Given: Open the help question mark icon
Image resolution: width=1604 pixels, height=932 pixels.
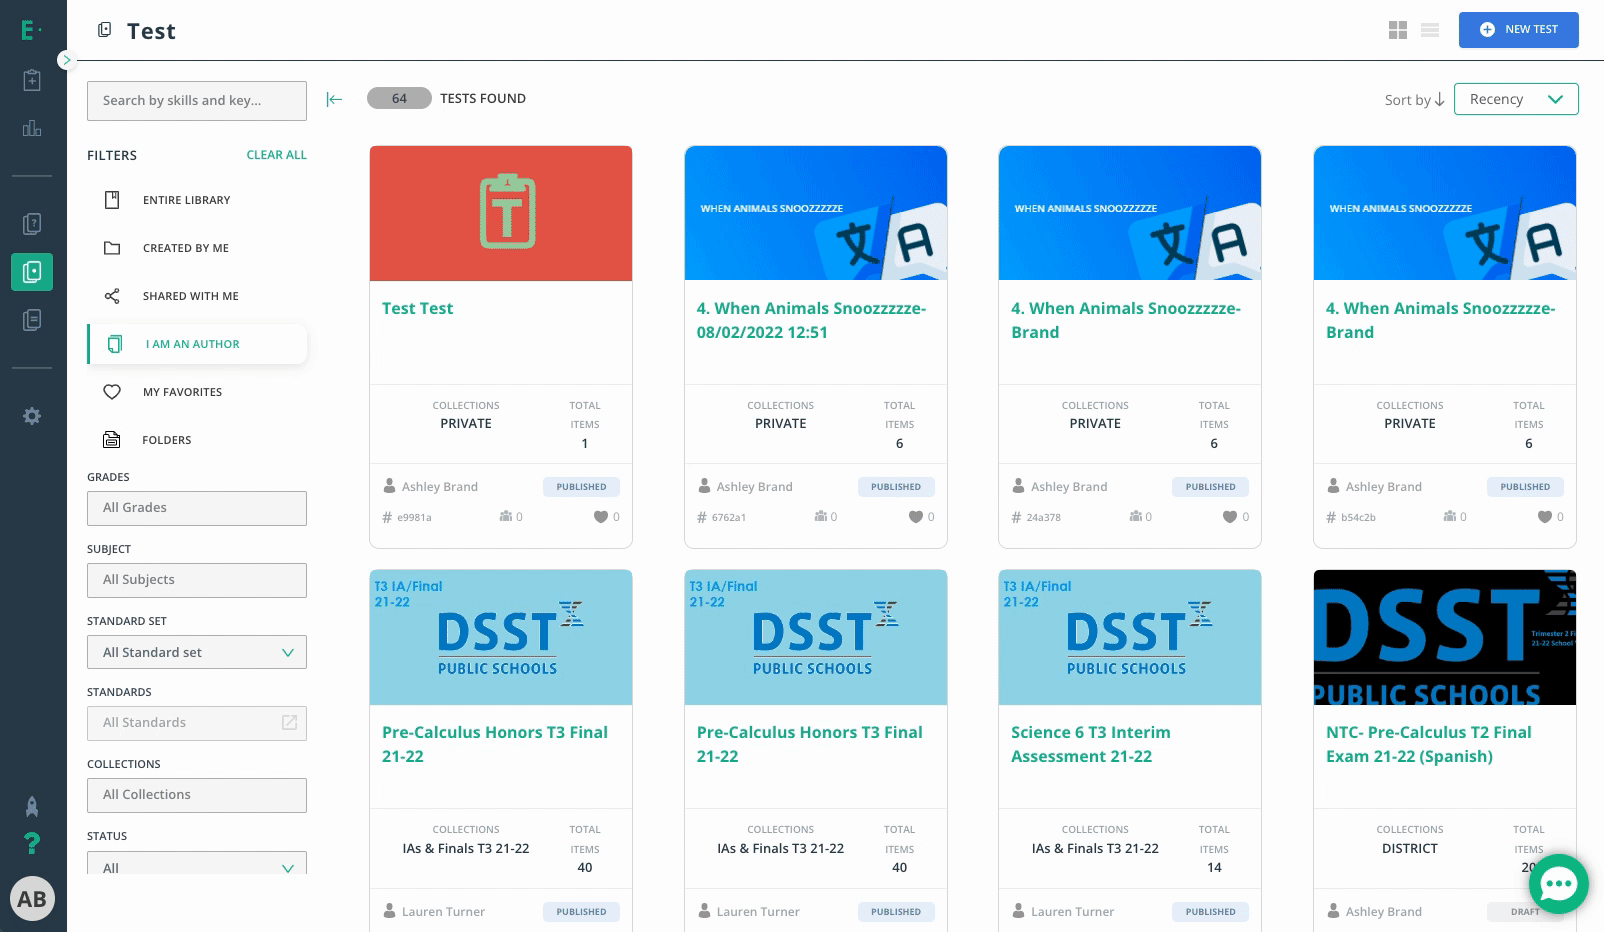Looking at the screenshot, I should [32, 844].
